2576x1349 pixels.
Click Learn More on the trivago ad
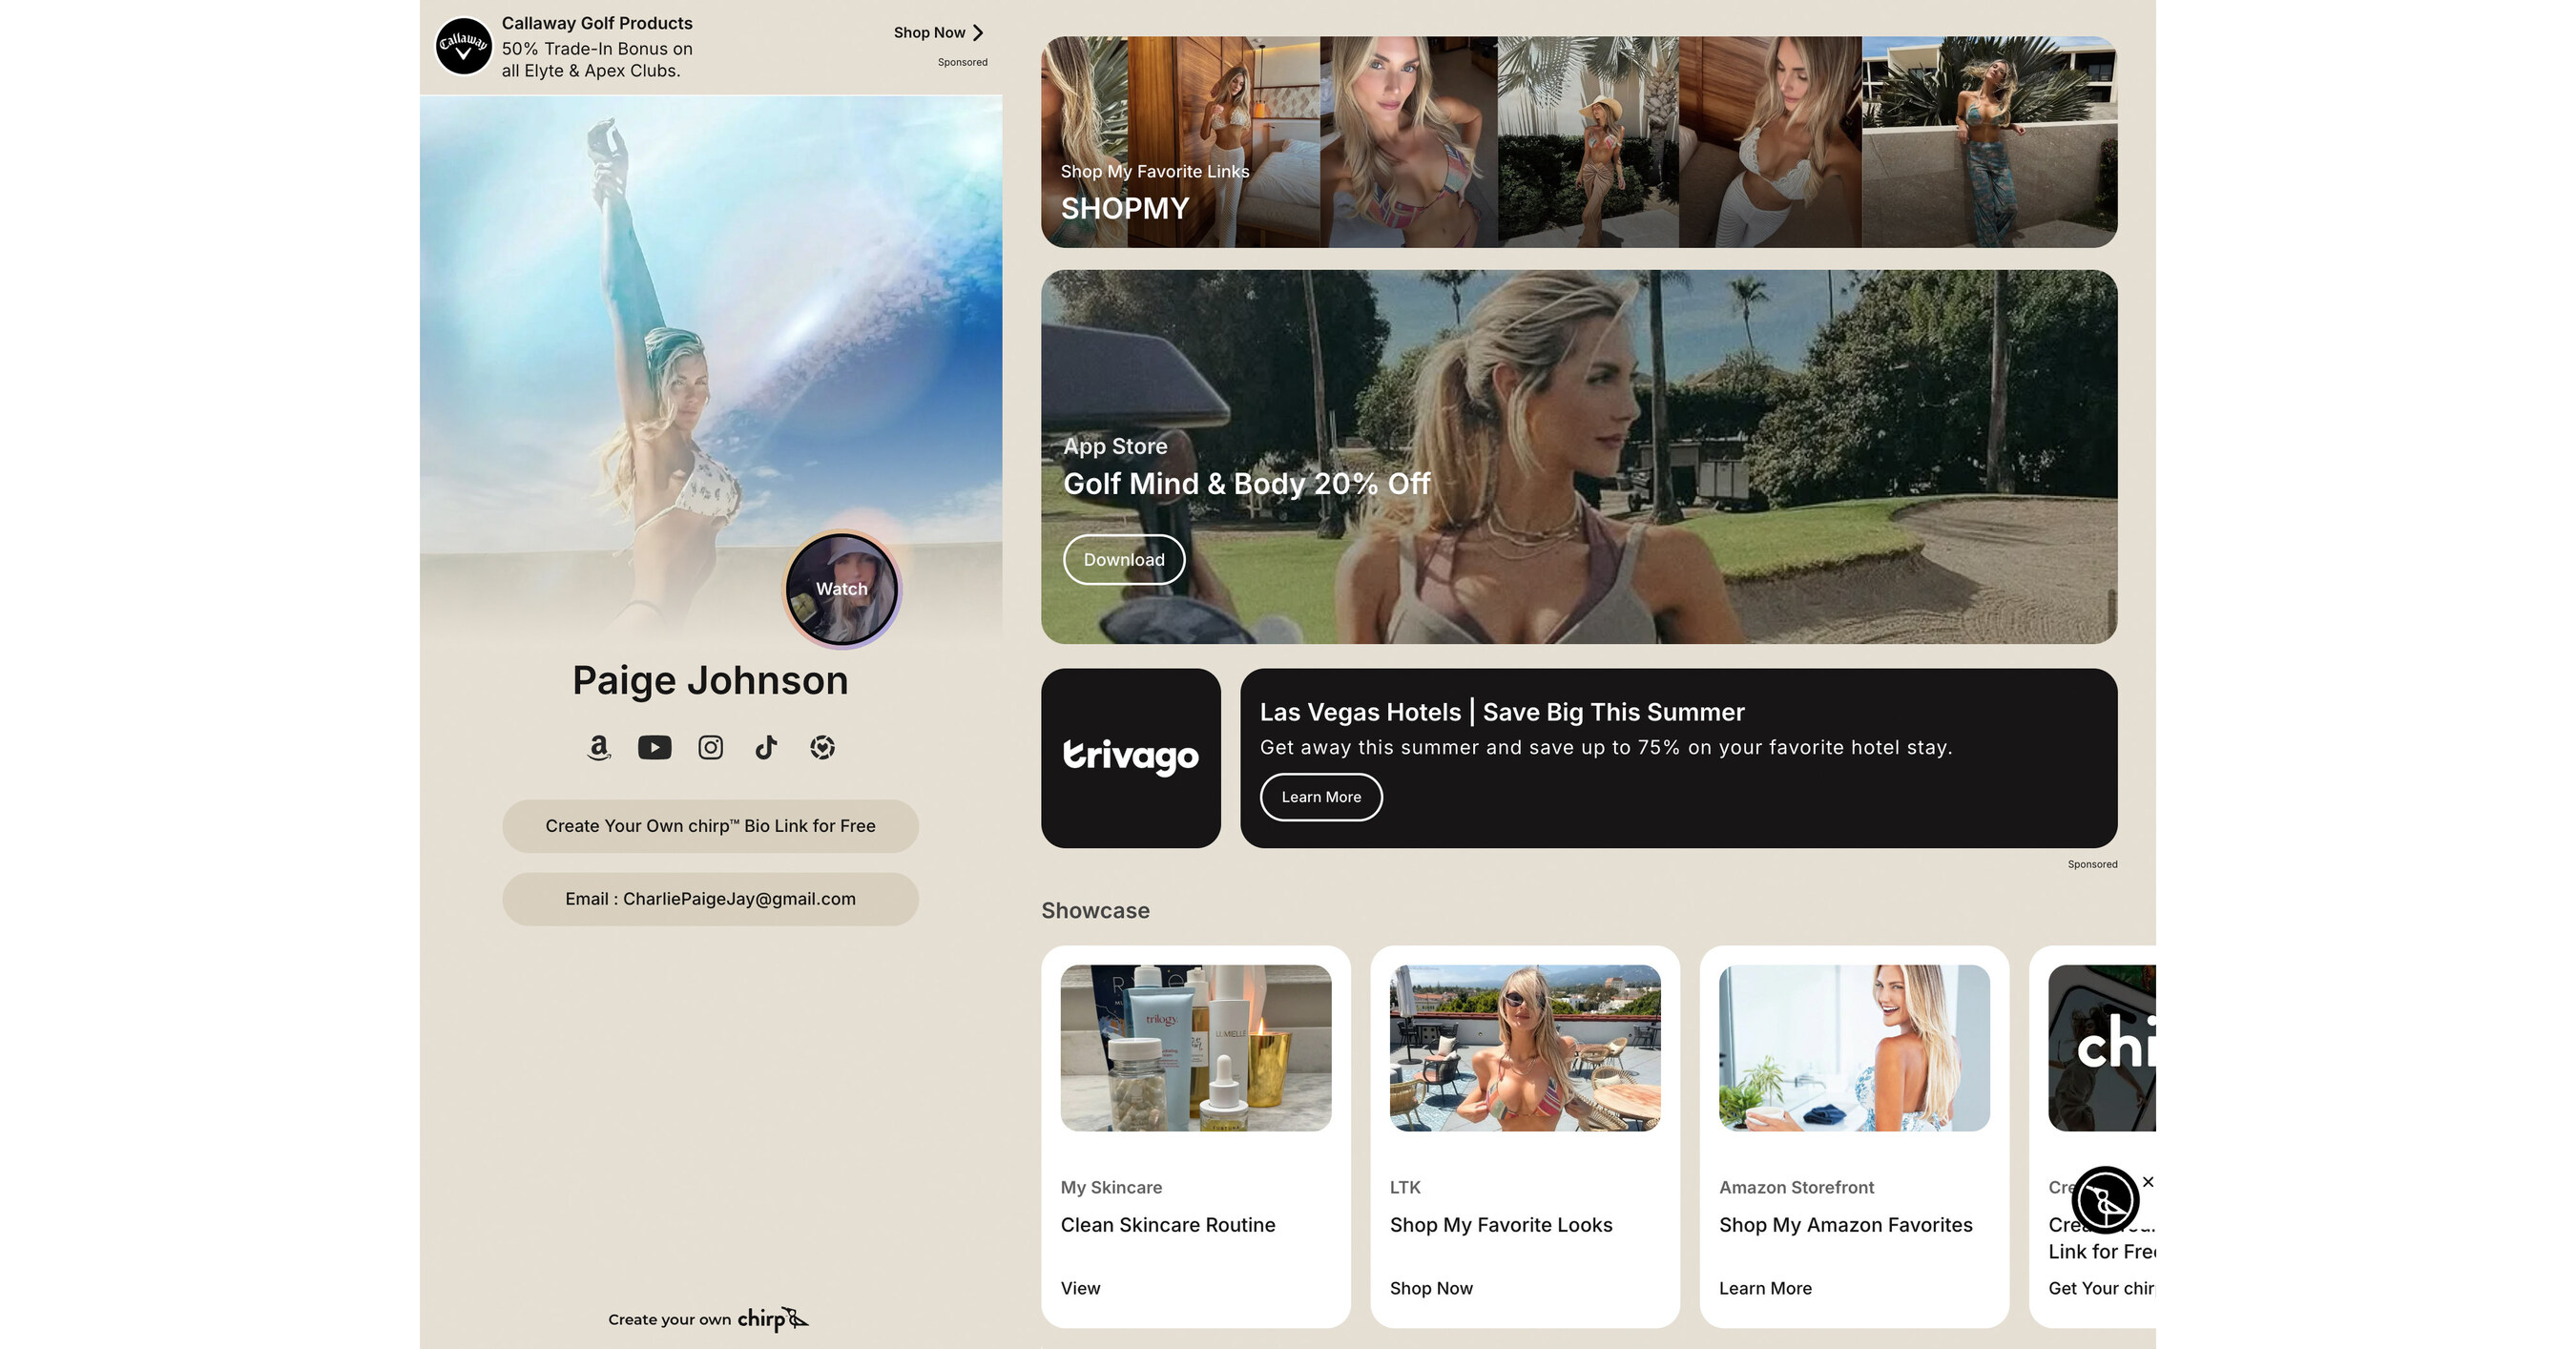pos(1321,797)
